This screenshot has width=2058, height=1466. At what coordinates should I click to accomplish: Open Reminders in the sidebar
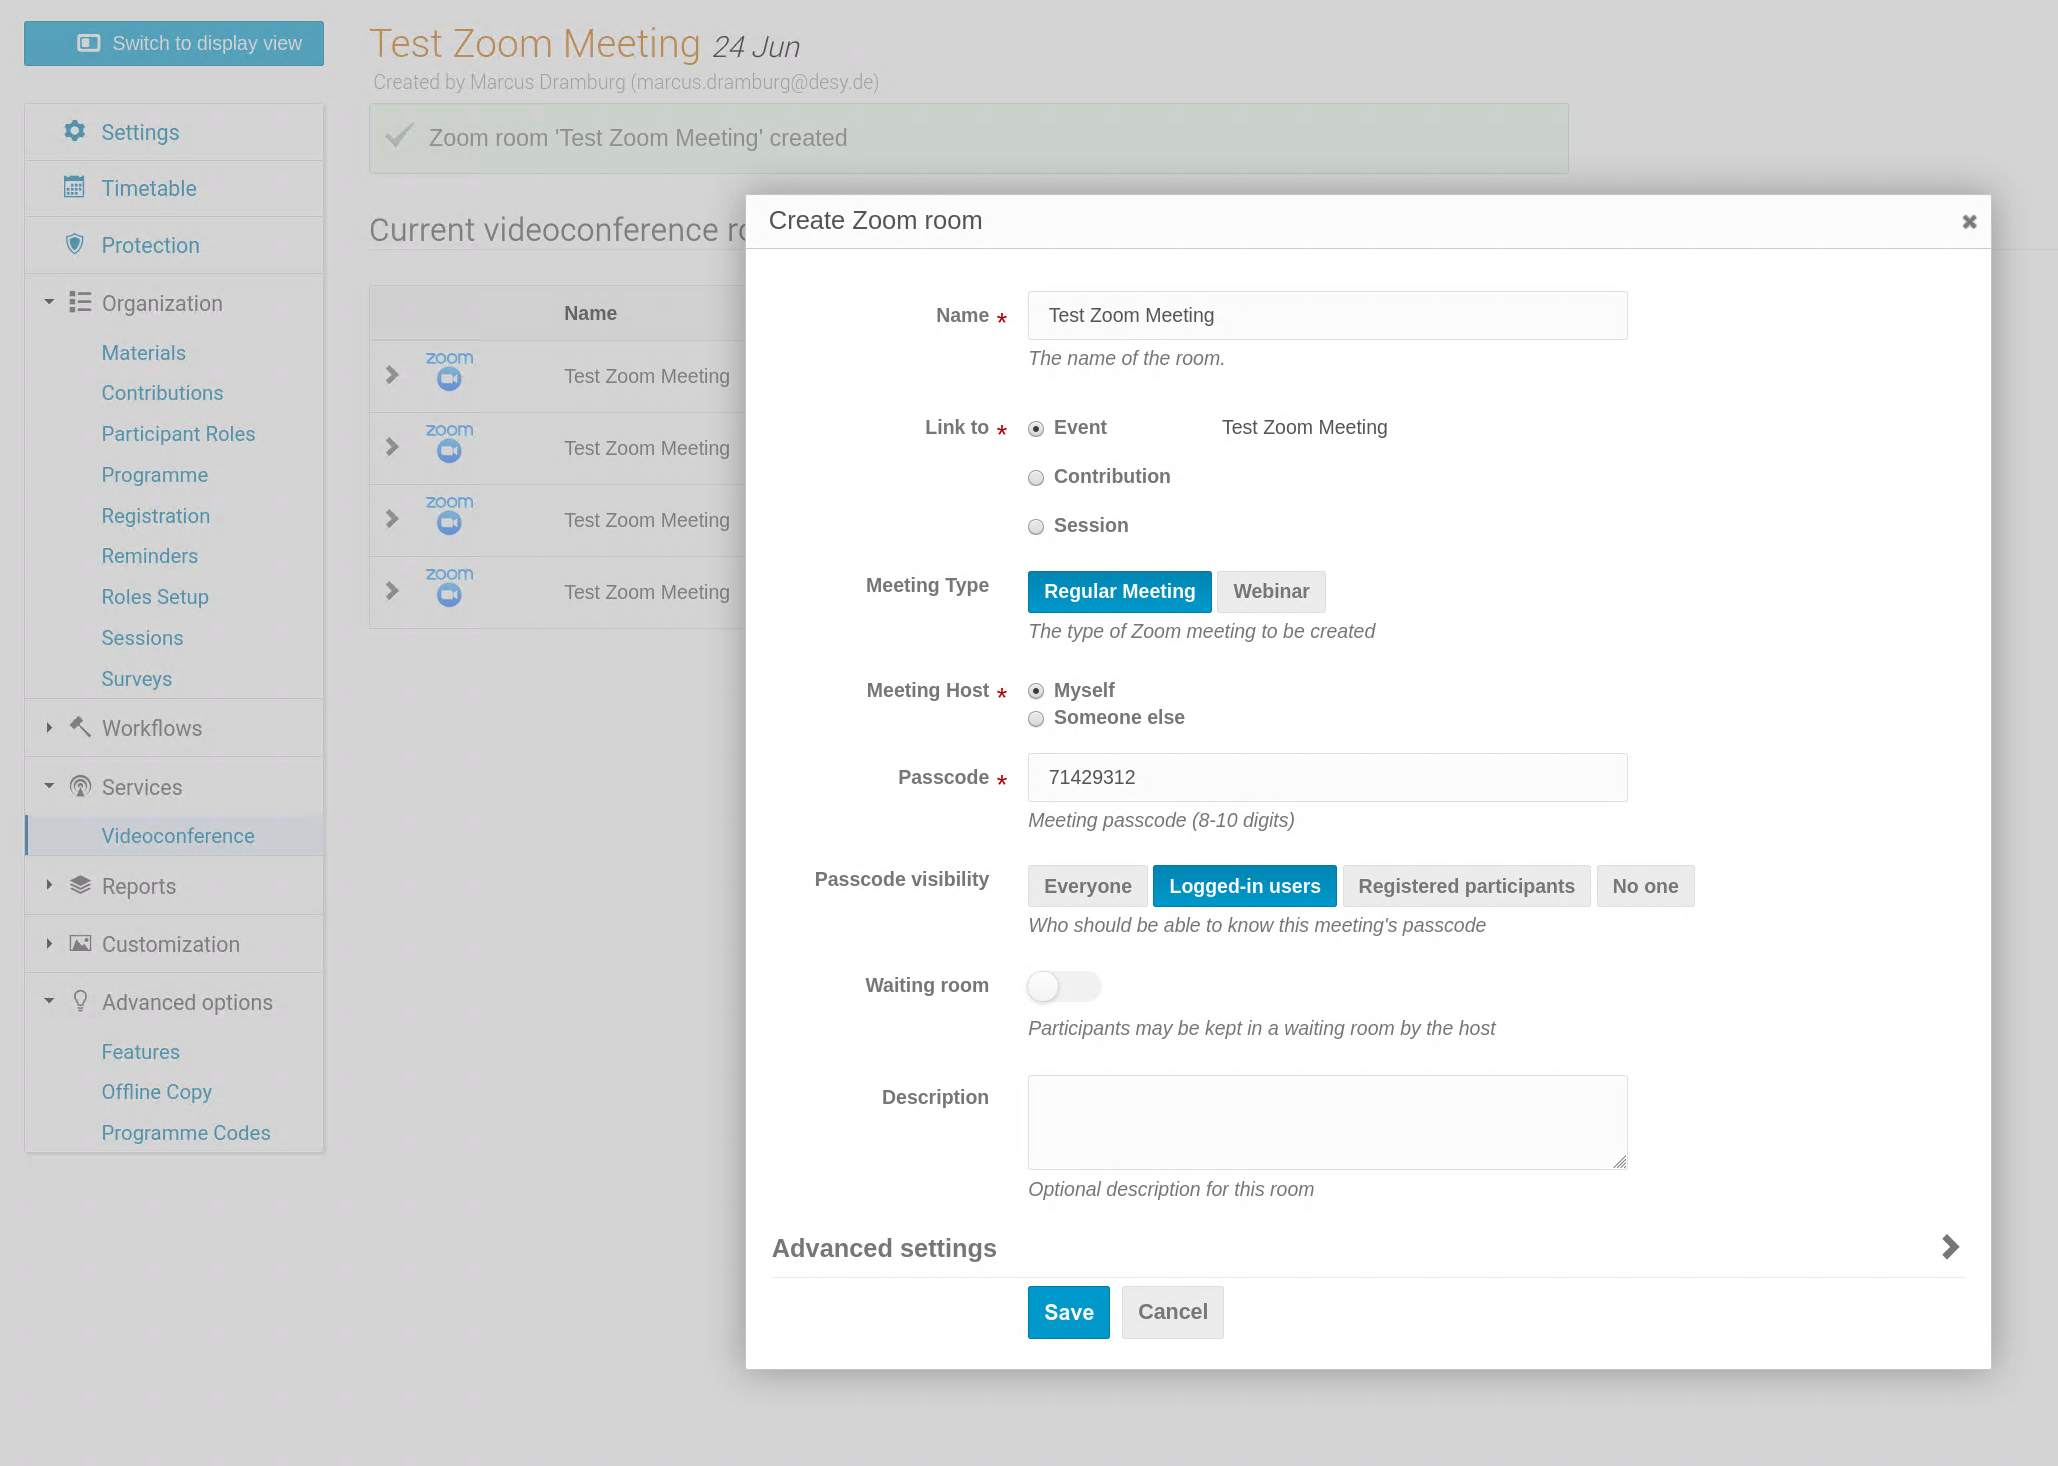[x=149, y=556]
